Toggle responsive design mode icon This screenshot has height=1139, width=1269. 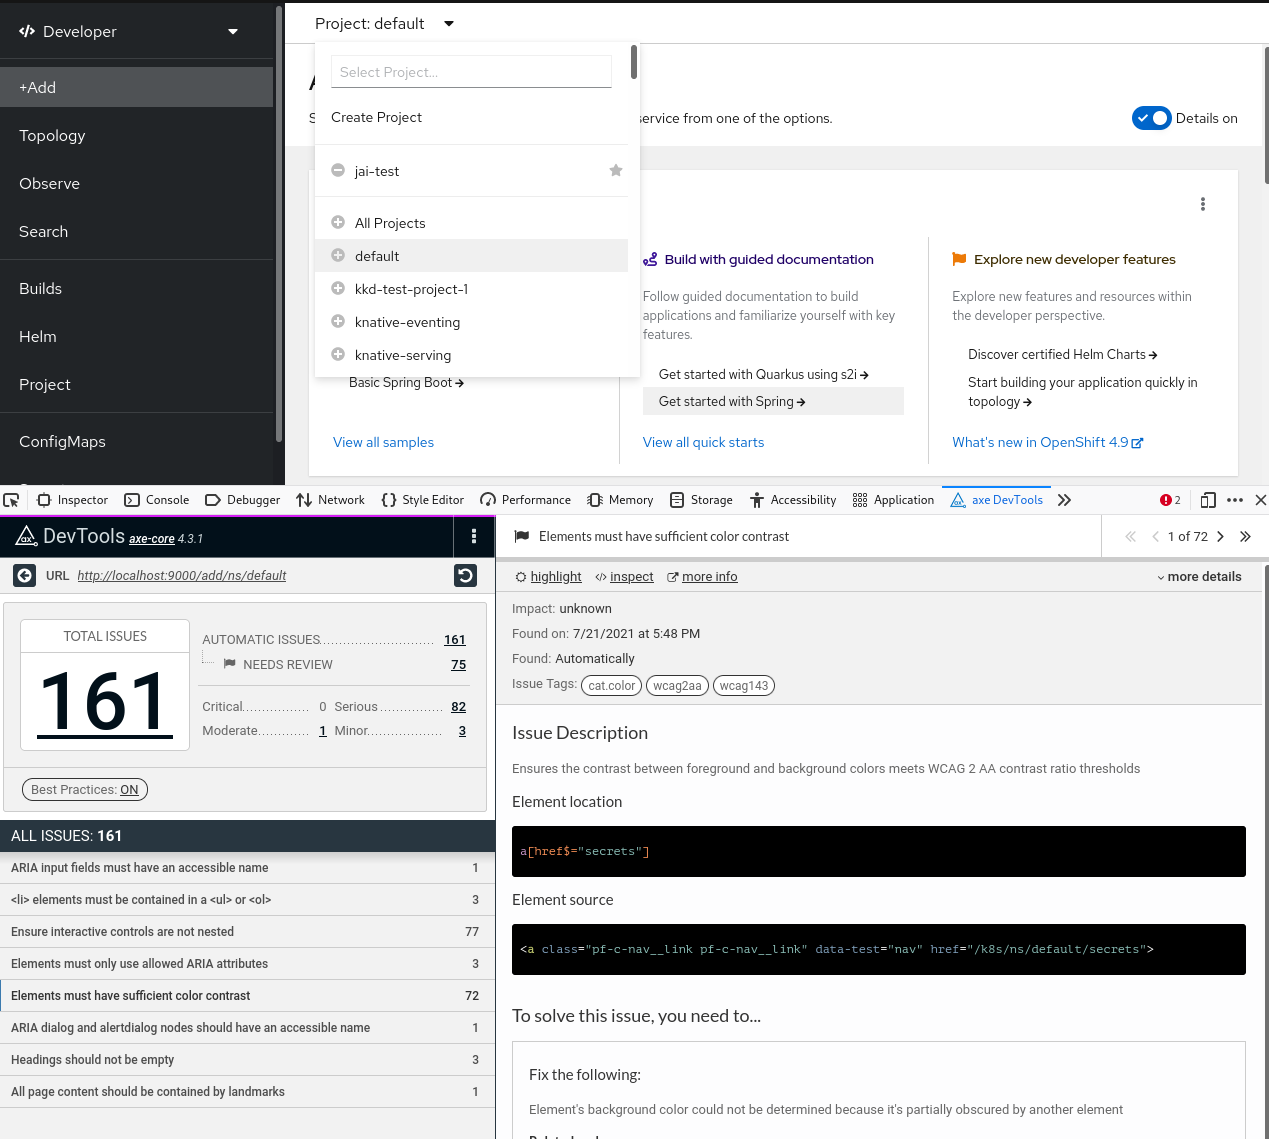pos(1208,500)
